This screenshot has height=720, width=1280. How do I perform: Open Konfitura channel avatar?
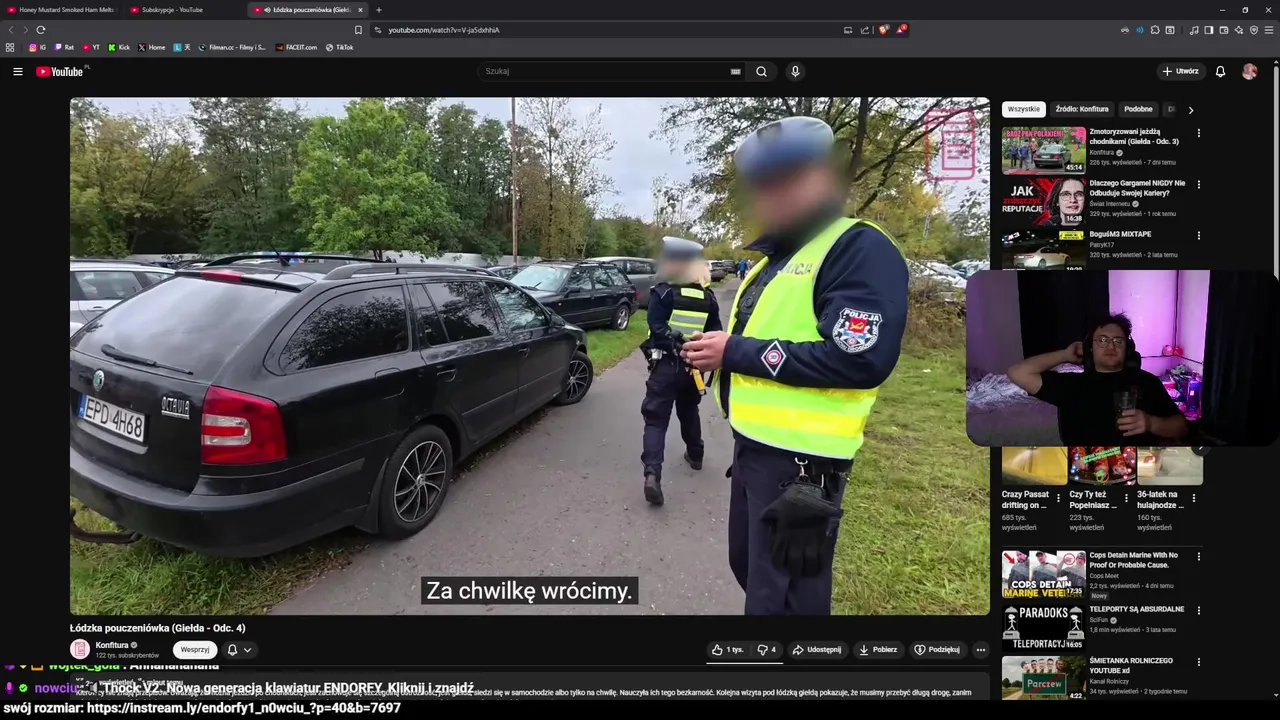click(80, 649)
